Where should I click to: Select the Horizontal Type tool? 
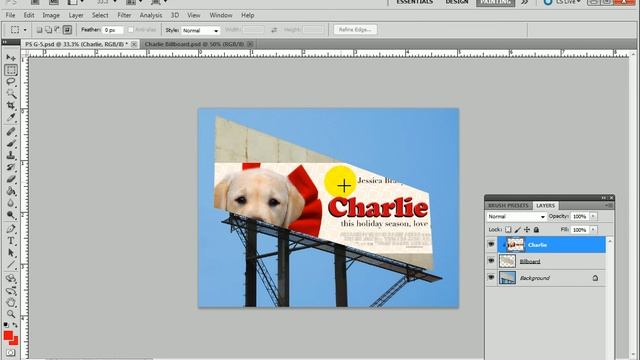click(x=11, y=241)
